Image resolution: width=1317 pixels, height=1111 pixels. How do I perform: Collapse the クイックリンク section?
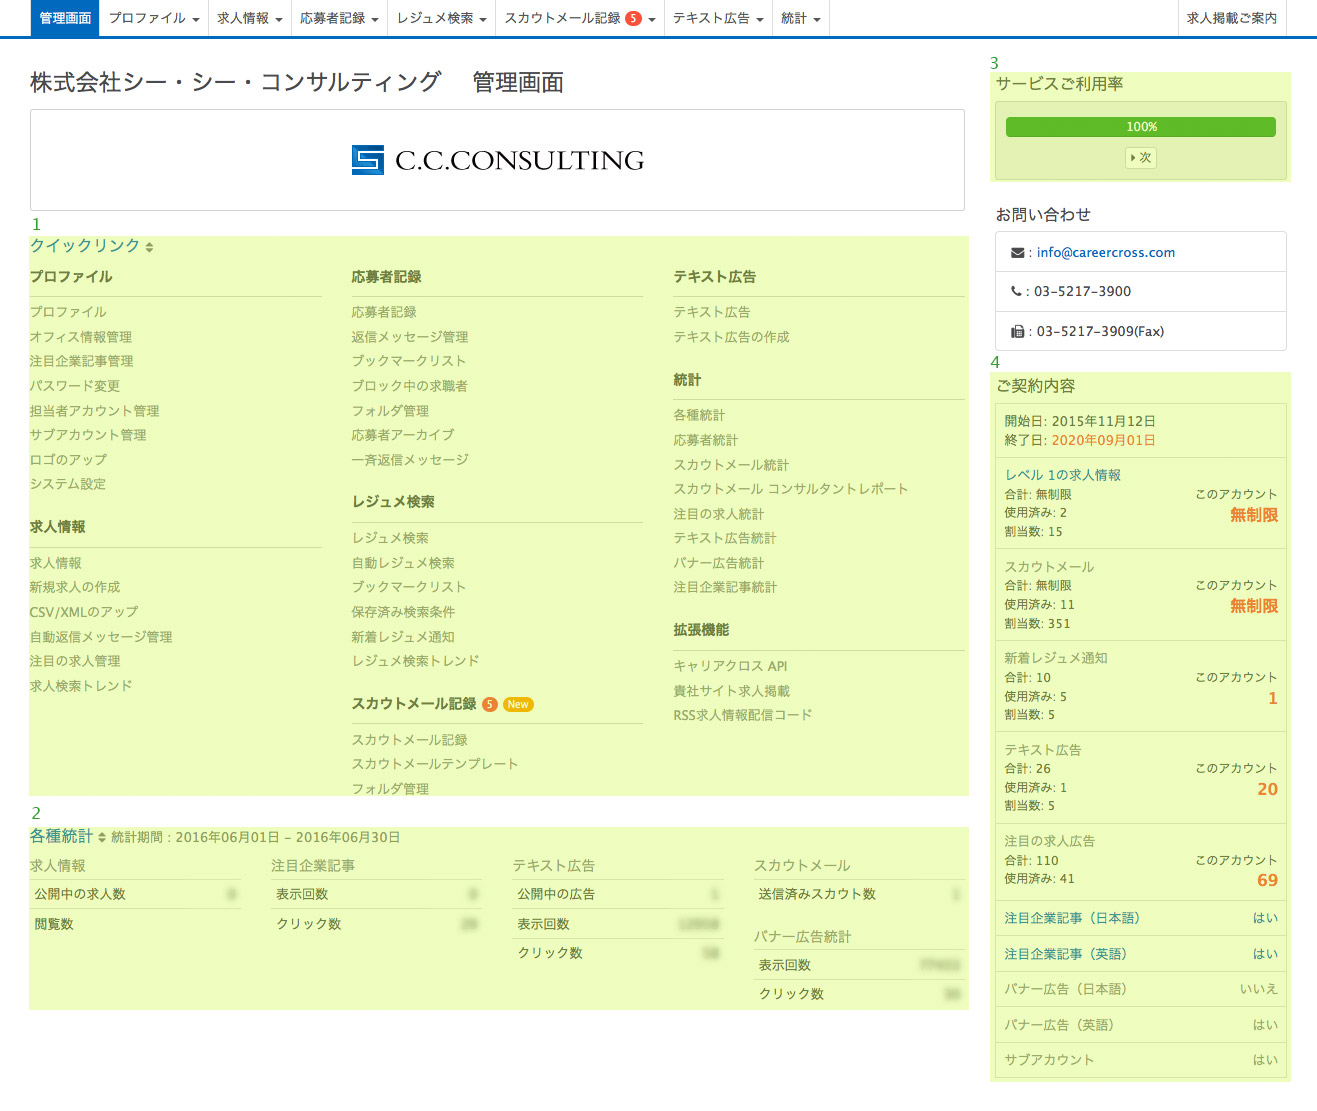tap(92, 246)
